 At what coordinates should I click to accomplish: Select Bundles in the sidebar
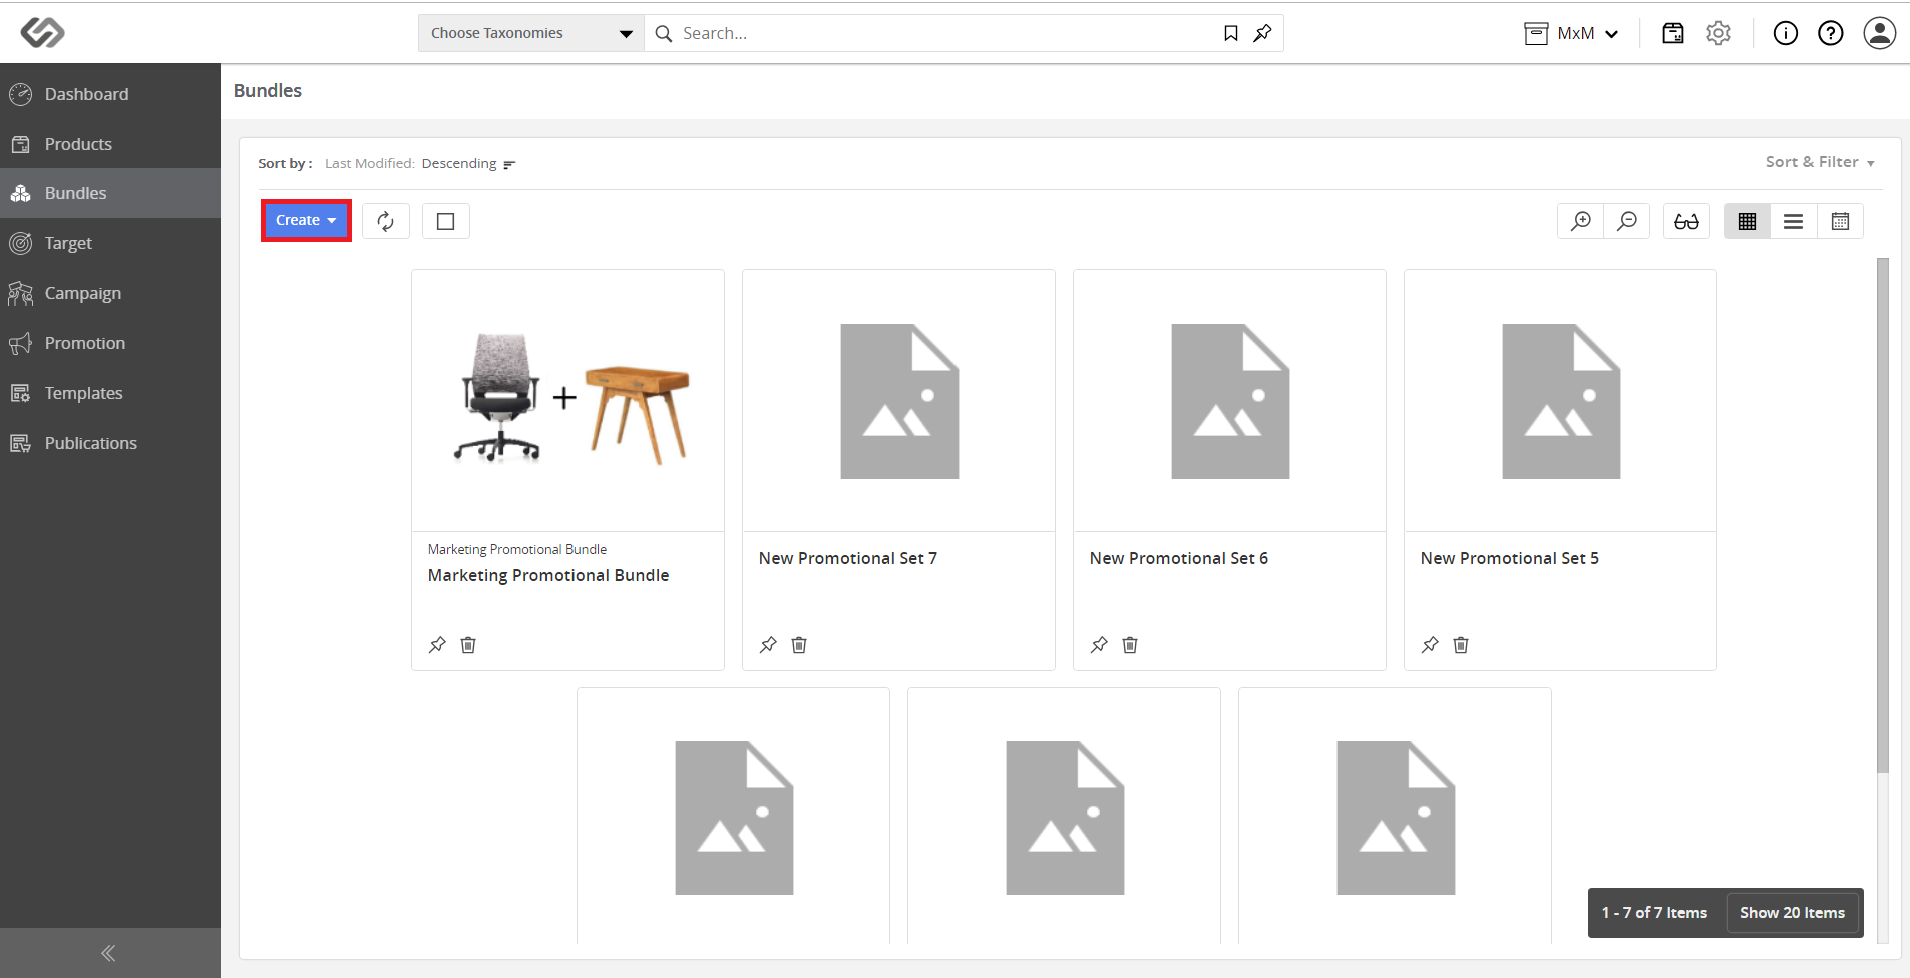point(110,193)
